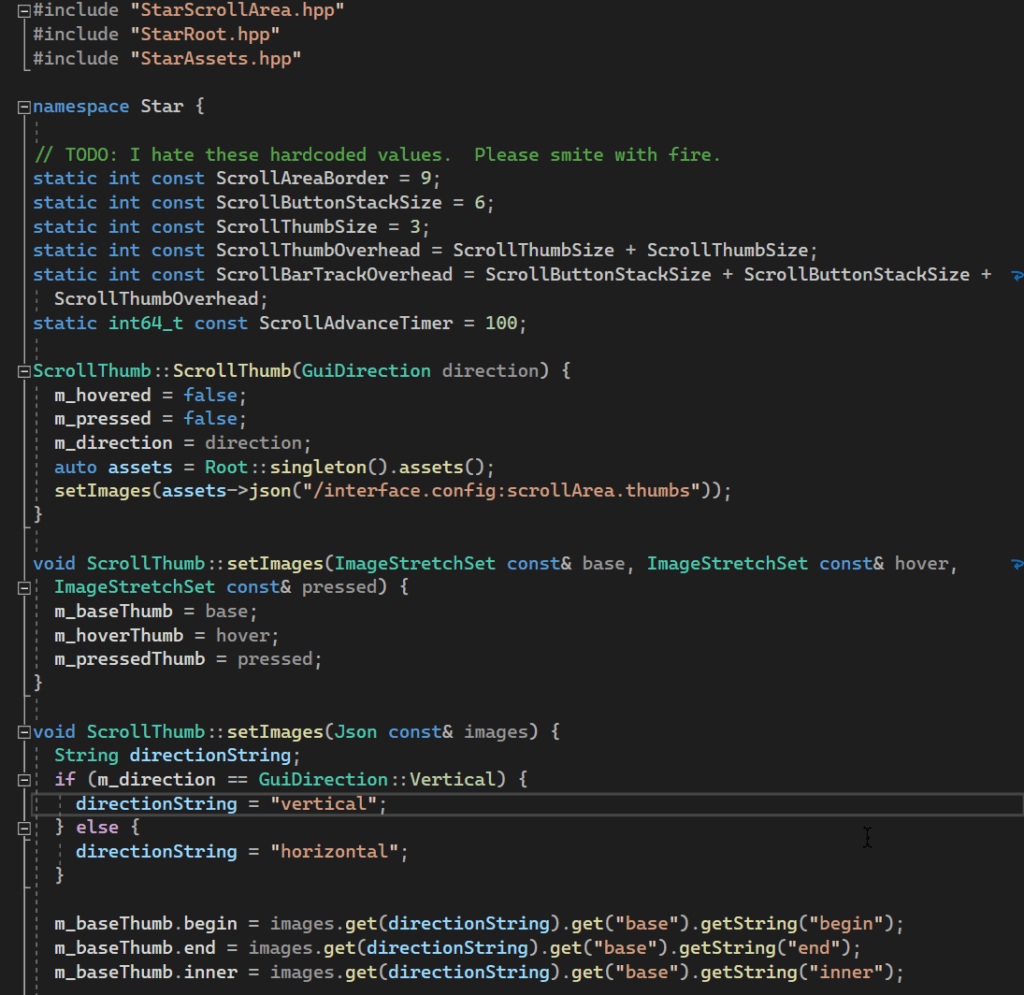Click the value 6 after ScrollButtonStackSize
This screenshot has height=995, width=1024.
coord(479,202)
